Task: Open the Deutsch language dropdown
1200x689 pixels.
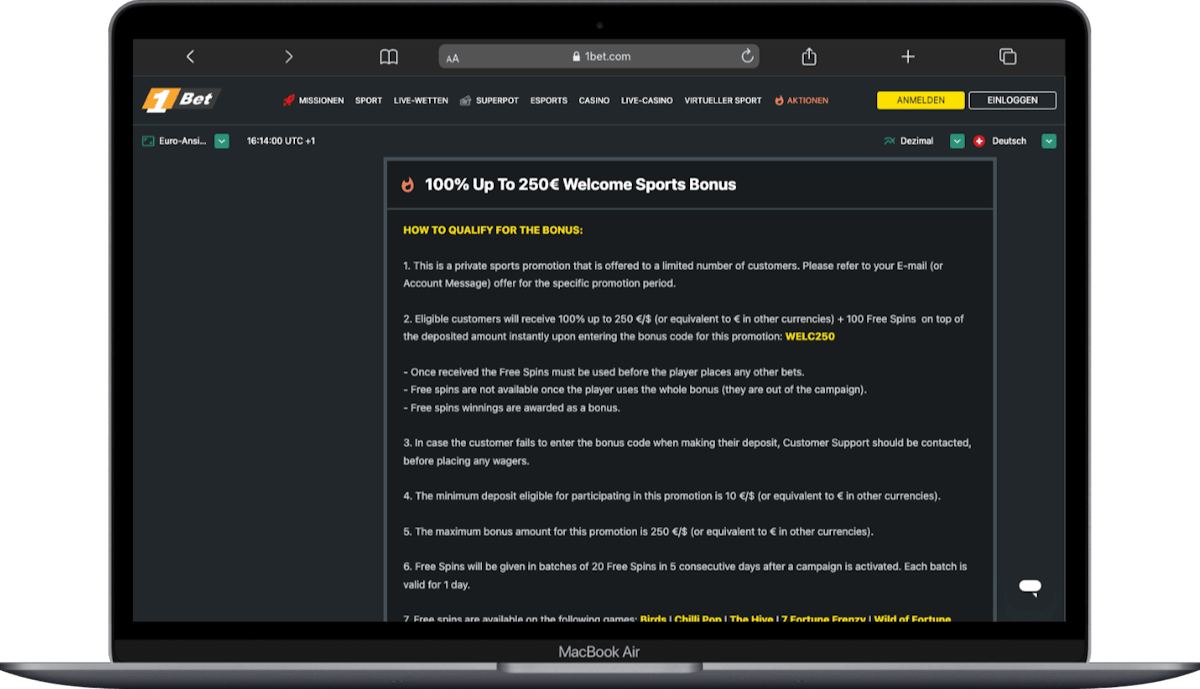Action: tap(1048, 141)
